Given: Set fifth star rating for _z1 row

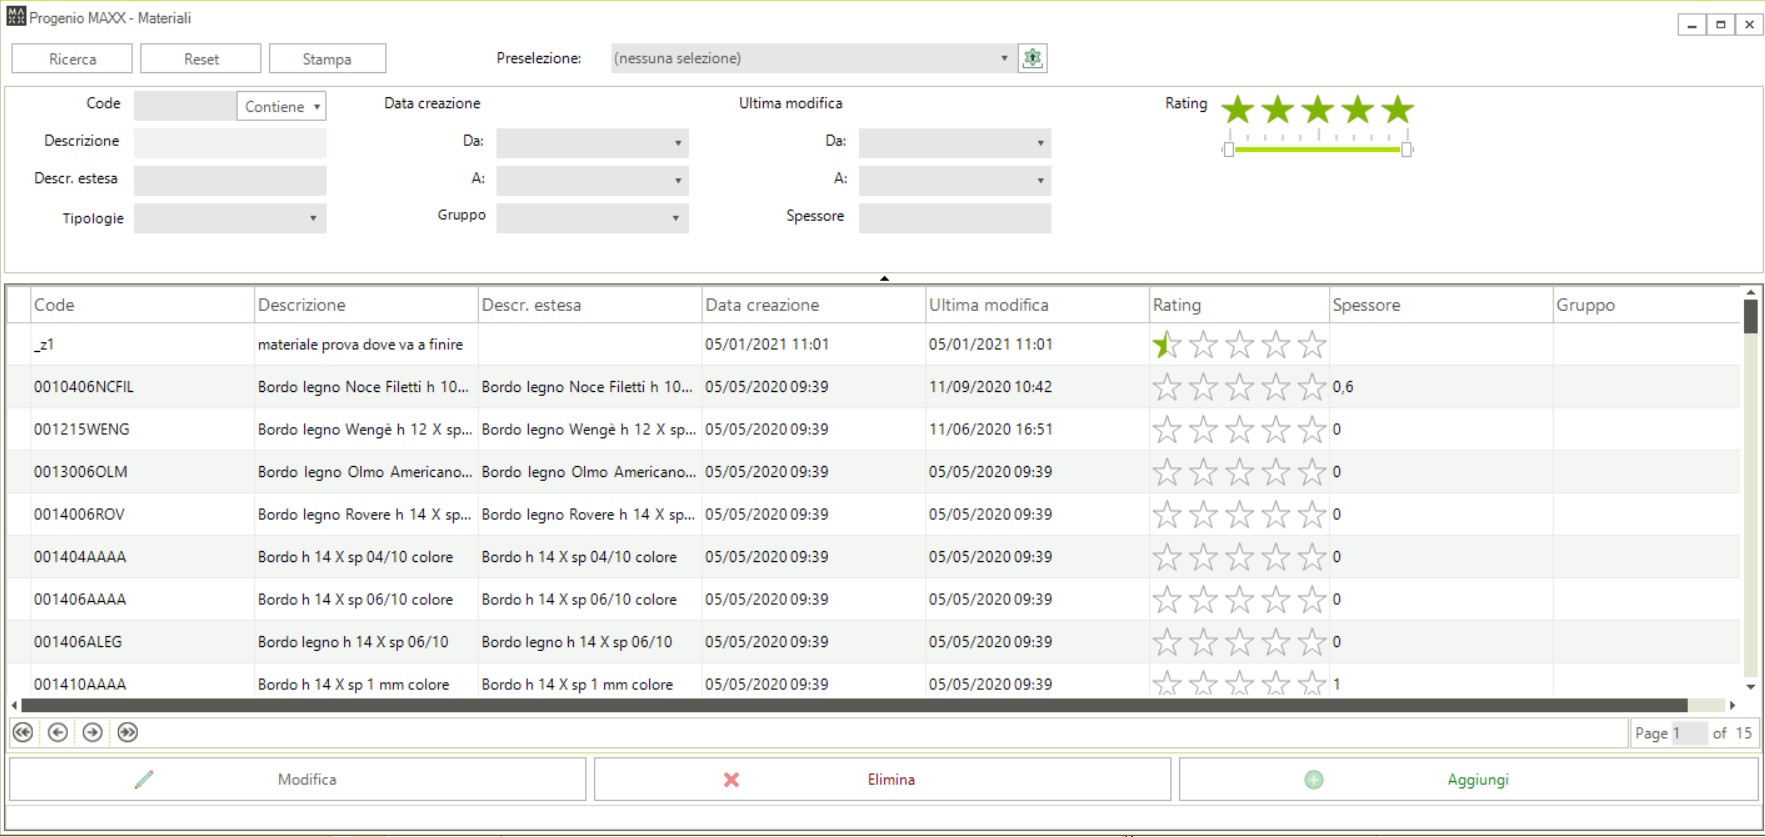Looking at the screenshot, I should click(1311, 345).
